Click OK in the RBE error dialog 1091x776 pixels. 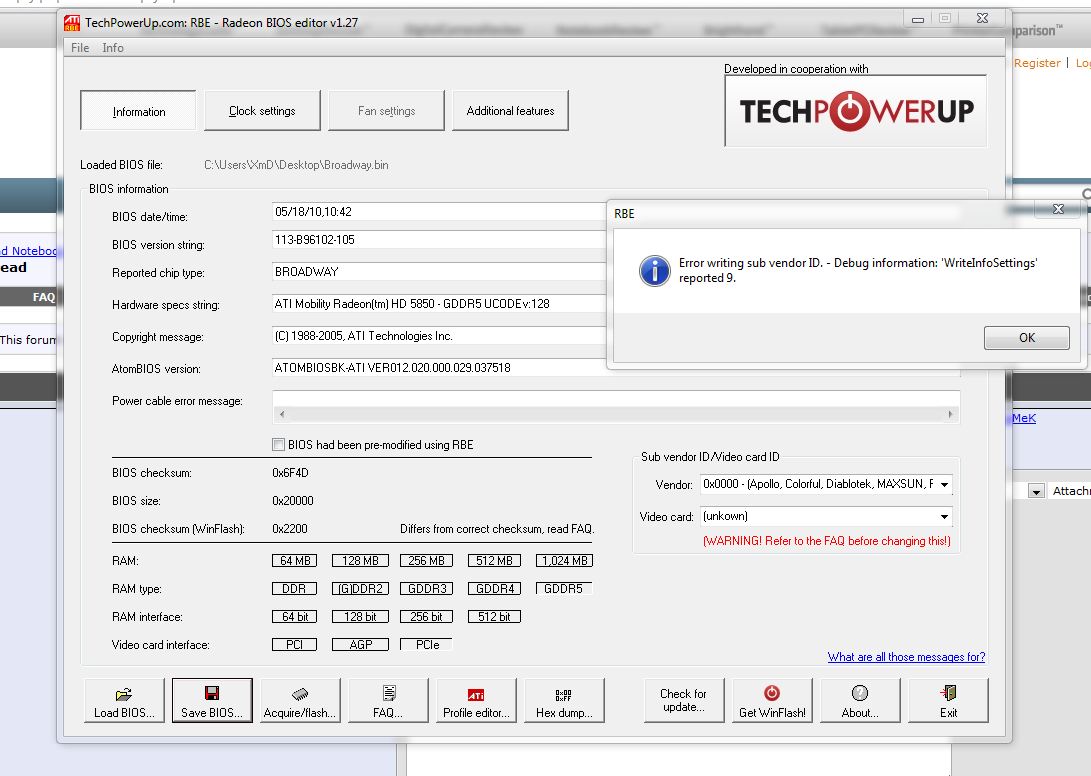(x=1026, y=338)
